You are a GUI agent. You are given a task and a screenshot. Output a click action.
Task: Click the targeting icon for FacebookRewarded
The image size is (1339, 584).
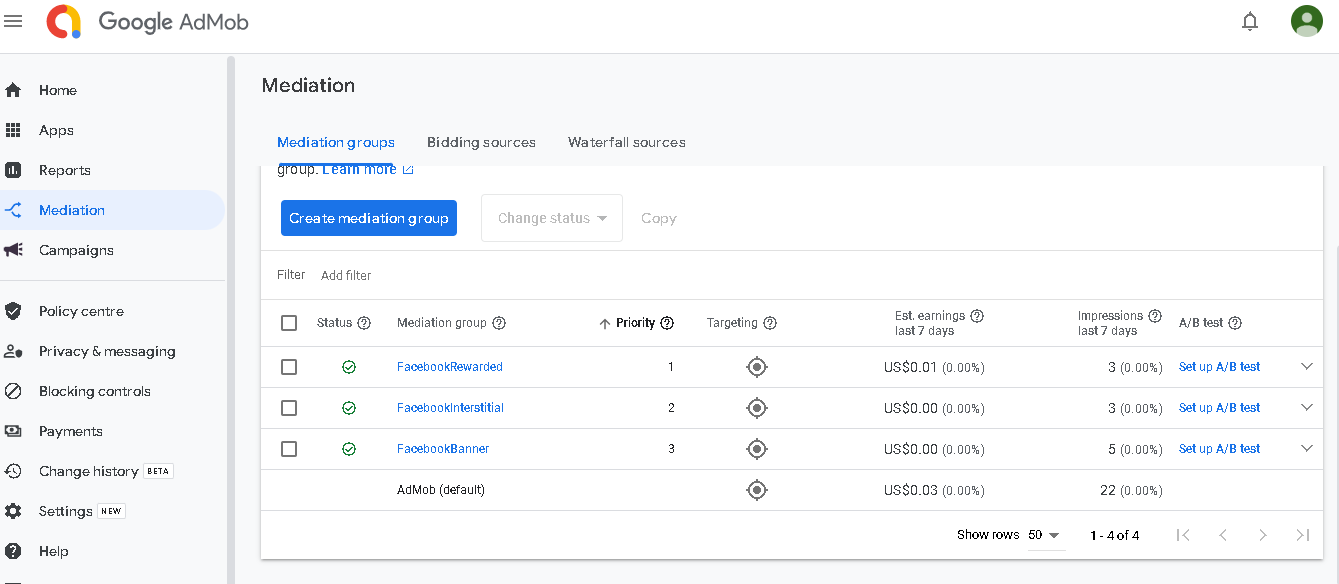coord(757,367)
